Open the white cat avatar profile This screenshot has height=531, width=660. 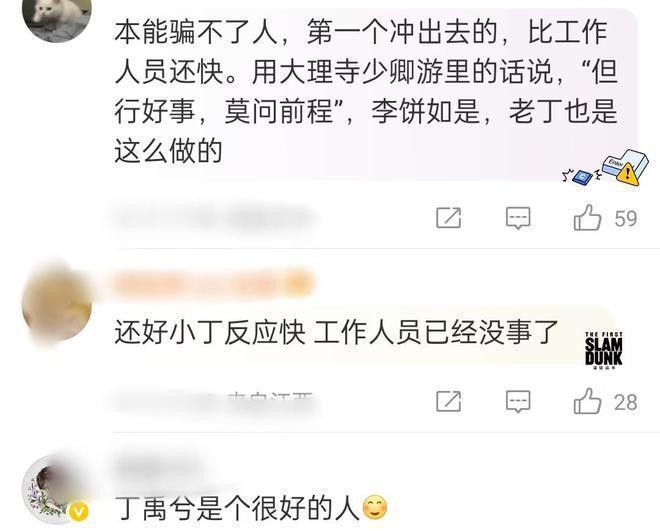pos(57,17)
